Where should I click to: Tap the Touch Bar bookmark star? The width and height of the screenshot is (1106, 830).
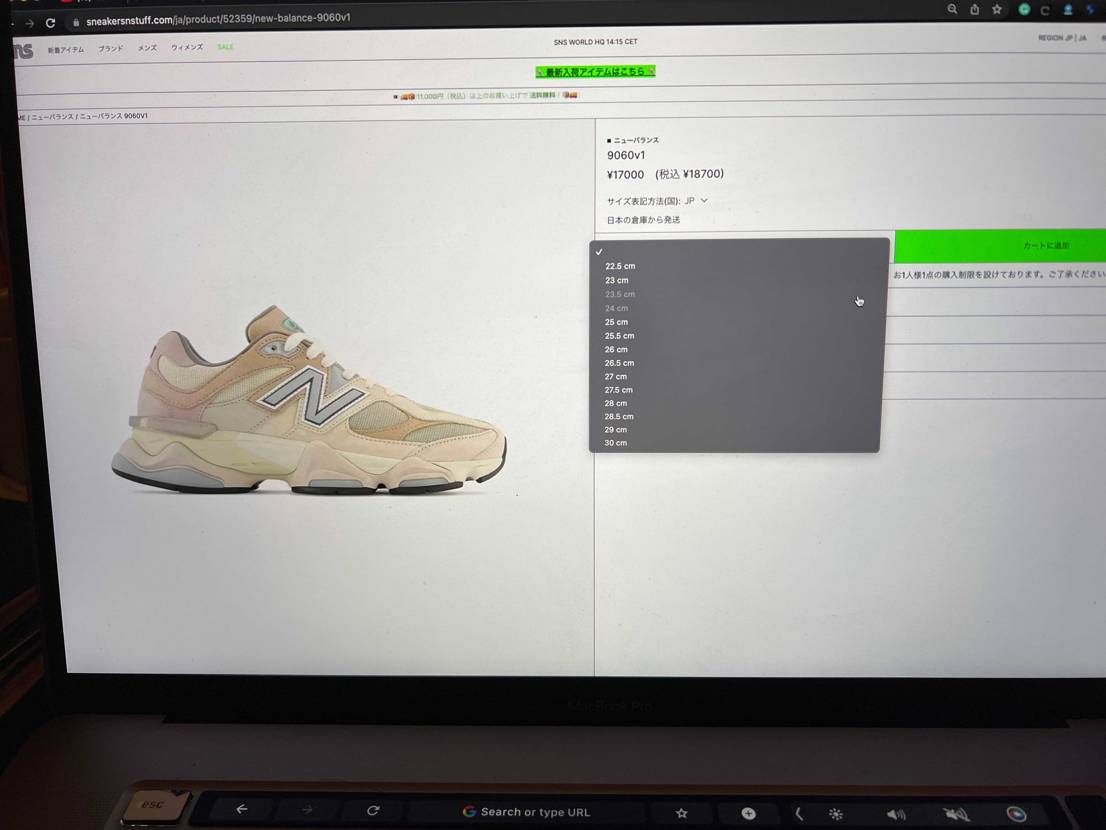[681, 813]
